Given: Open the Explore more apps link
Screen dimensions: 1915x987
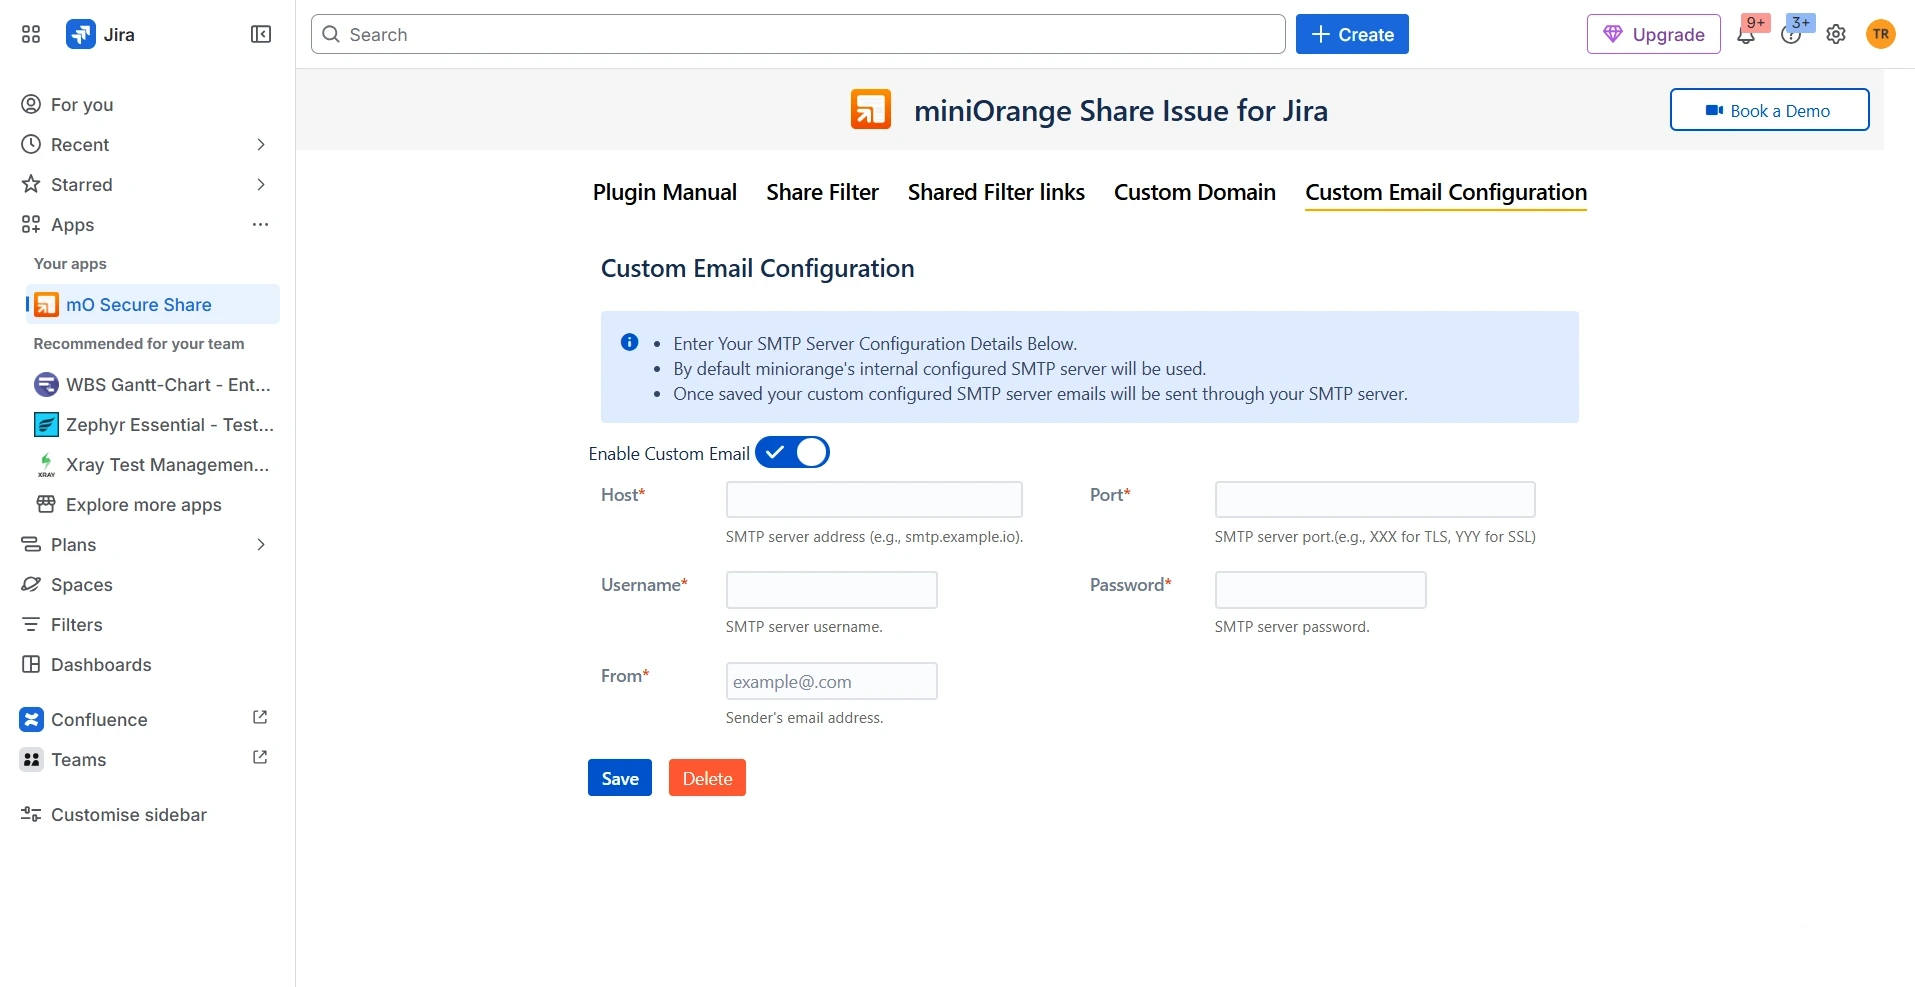Looking at the screenshot, I should click(143, 504).
